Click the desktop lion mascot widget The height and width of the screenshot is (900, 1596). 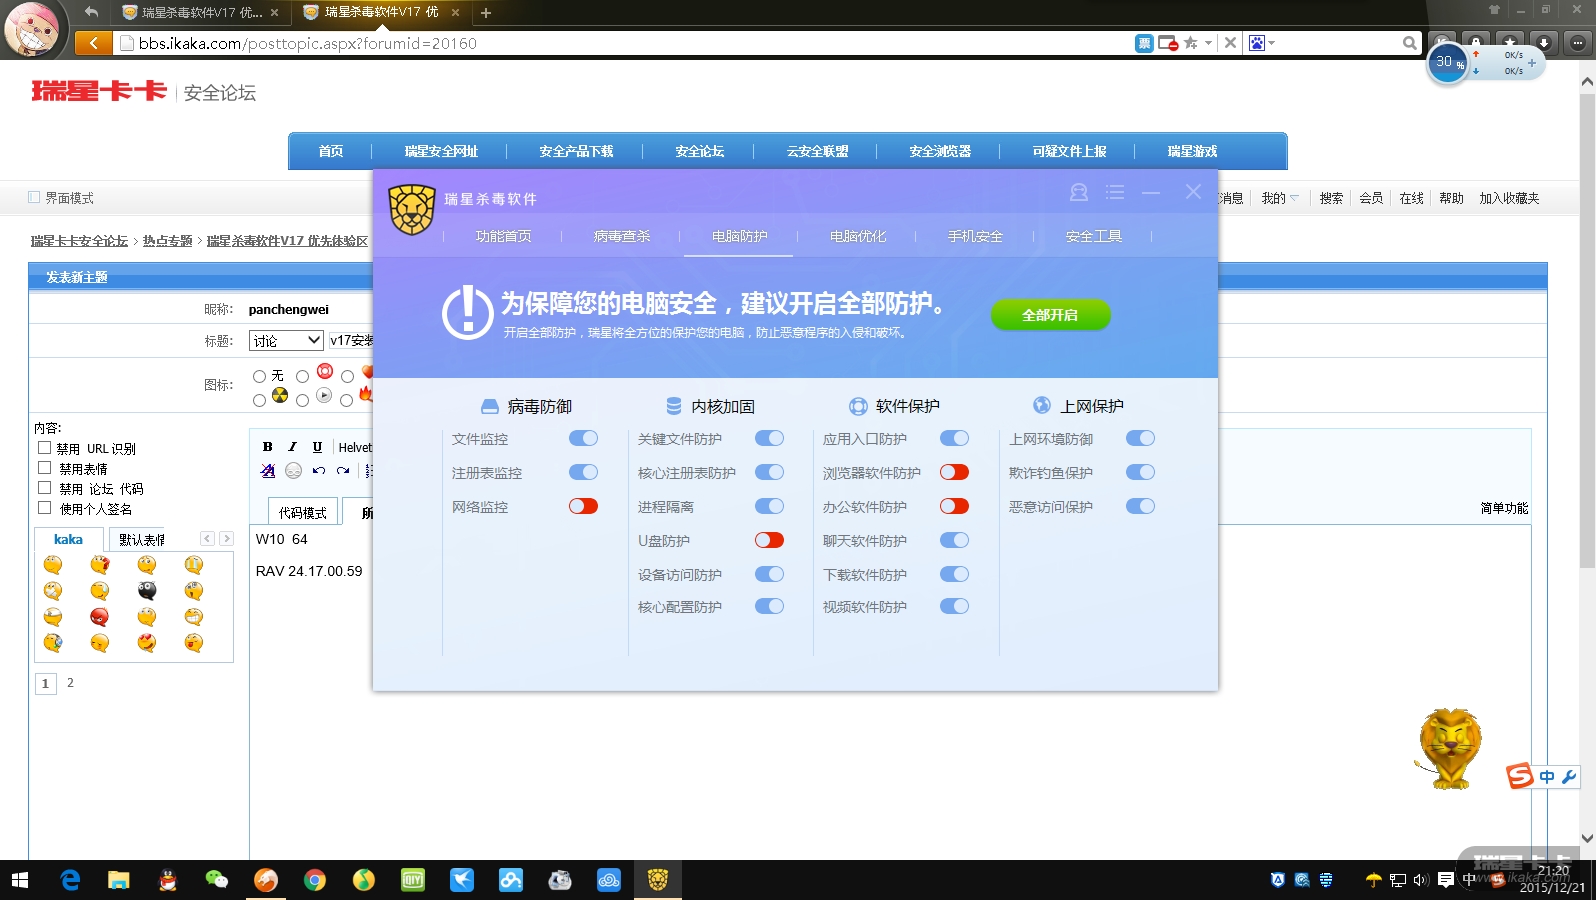[1450, 748]
